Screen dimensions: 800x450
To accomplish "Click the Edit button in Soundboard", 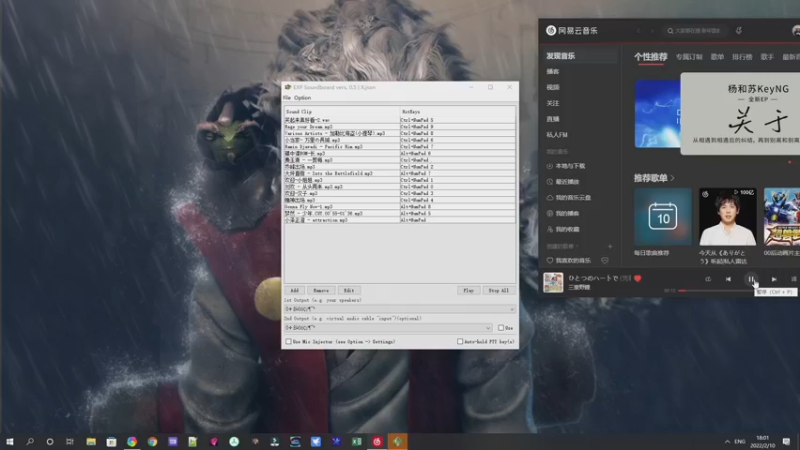I will coord(349,290).
